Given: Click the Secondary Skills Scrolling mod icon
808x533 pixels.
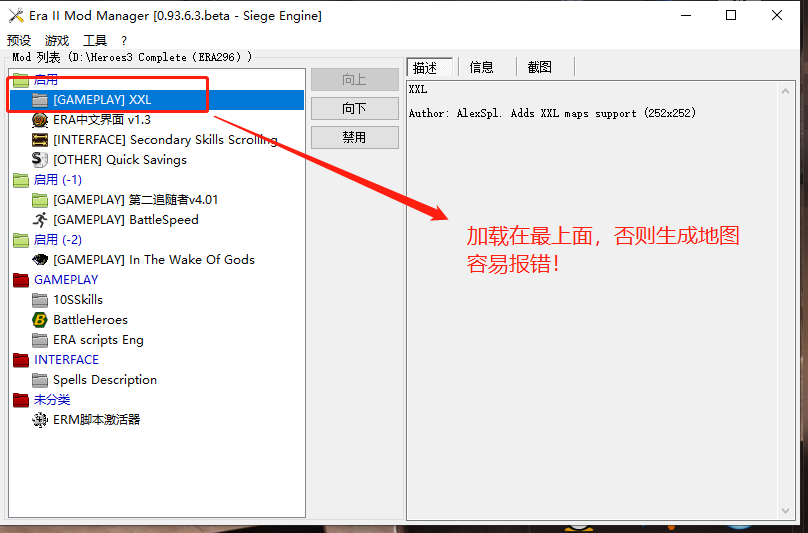Looking at the screenshot, I should click(x=40, y=140).
